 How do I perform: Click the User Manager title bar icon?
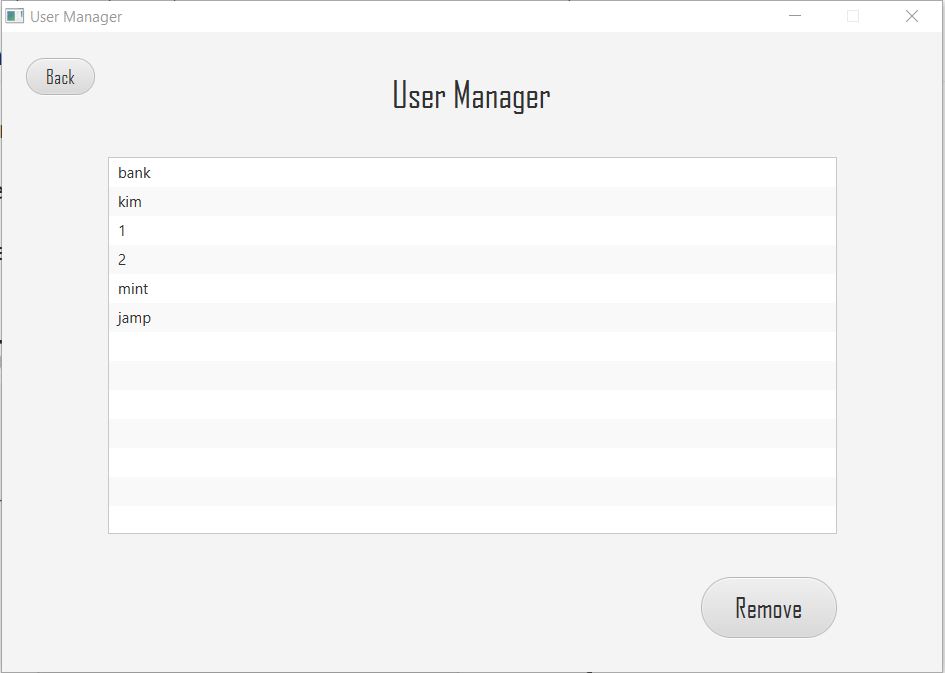pos(16,16)
